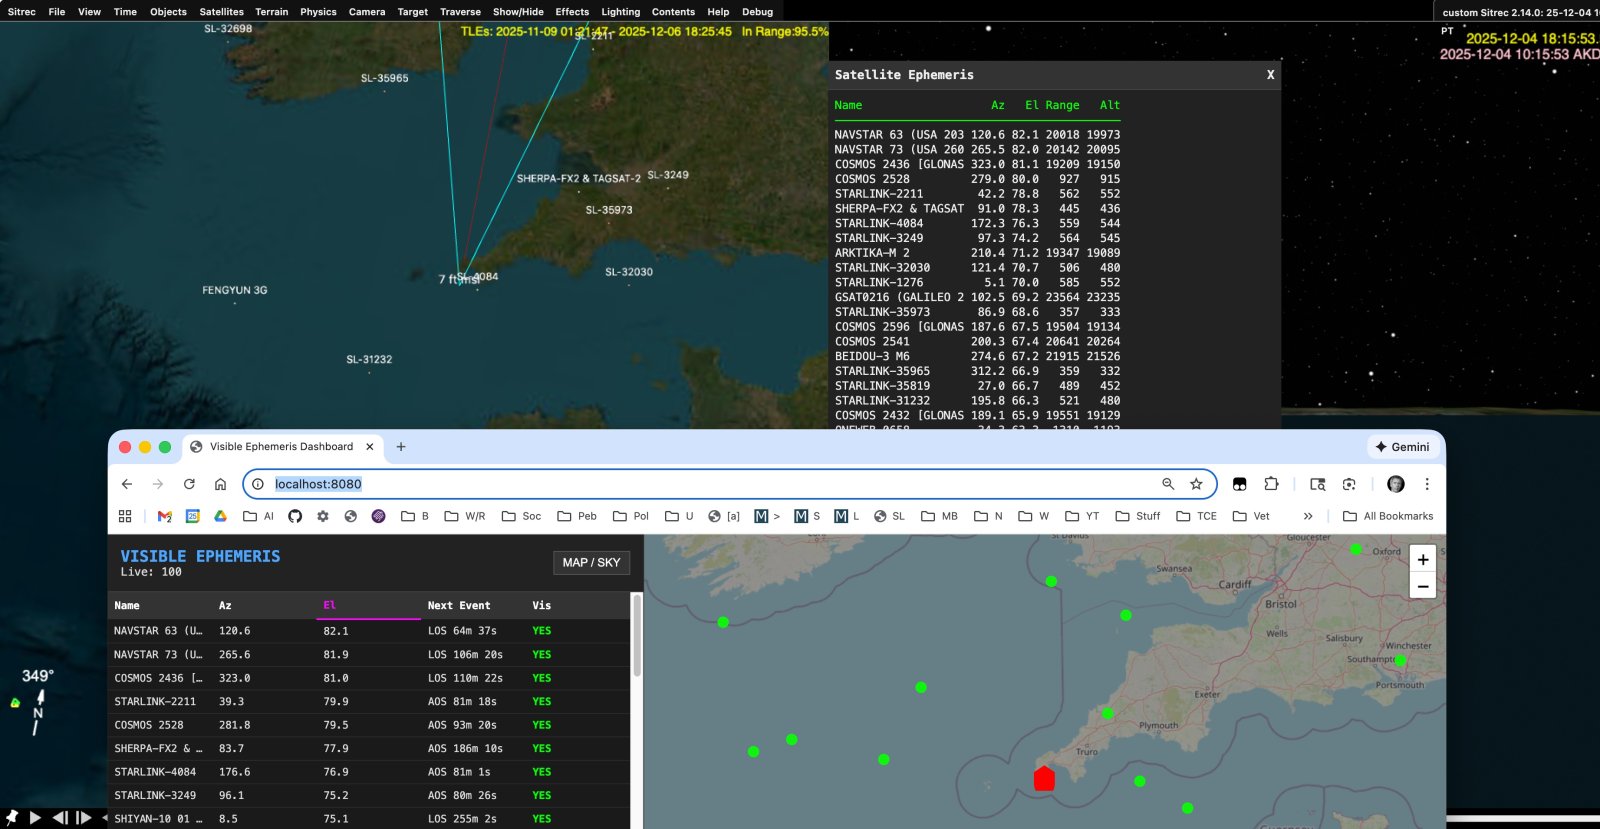The width and height of the screenshot is (1600, 829).
Task: Click the pin icon in Sitrec playback bar
Action: [12, 817]
